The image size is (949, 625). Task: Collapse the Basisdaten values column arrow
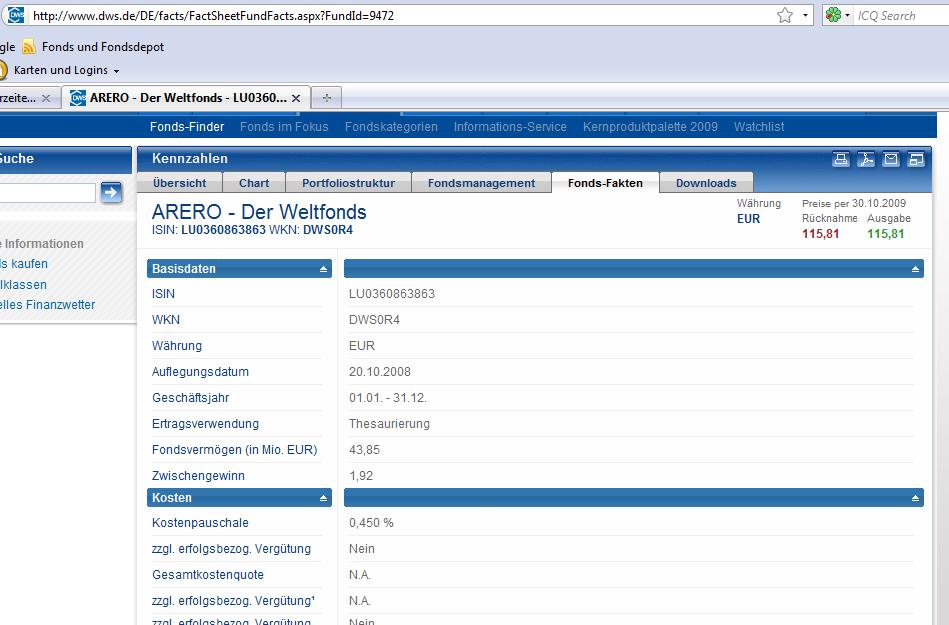(x=915, y=269)
